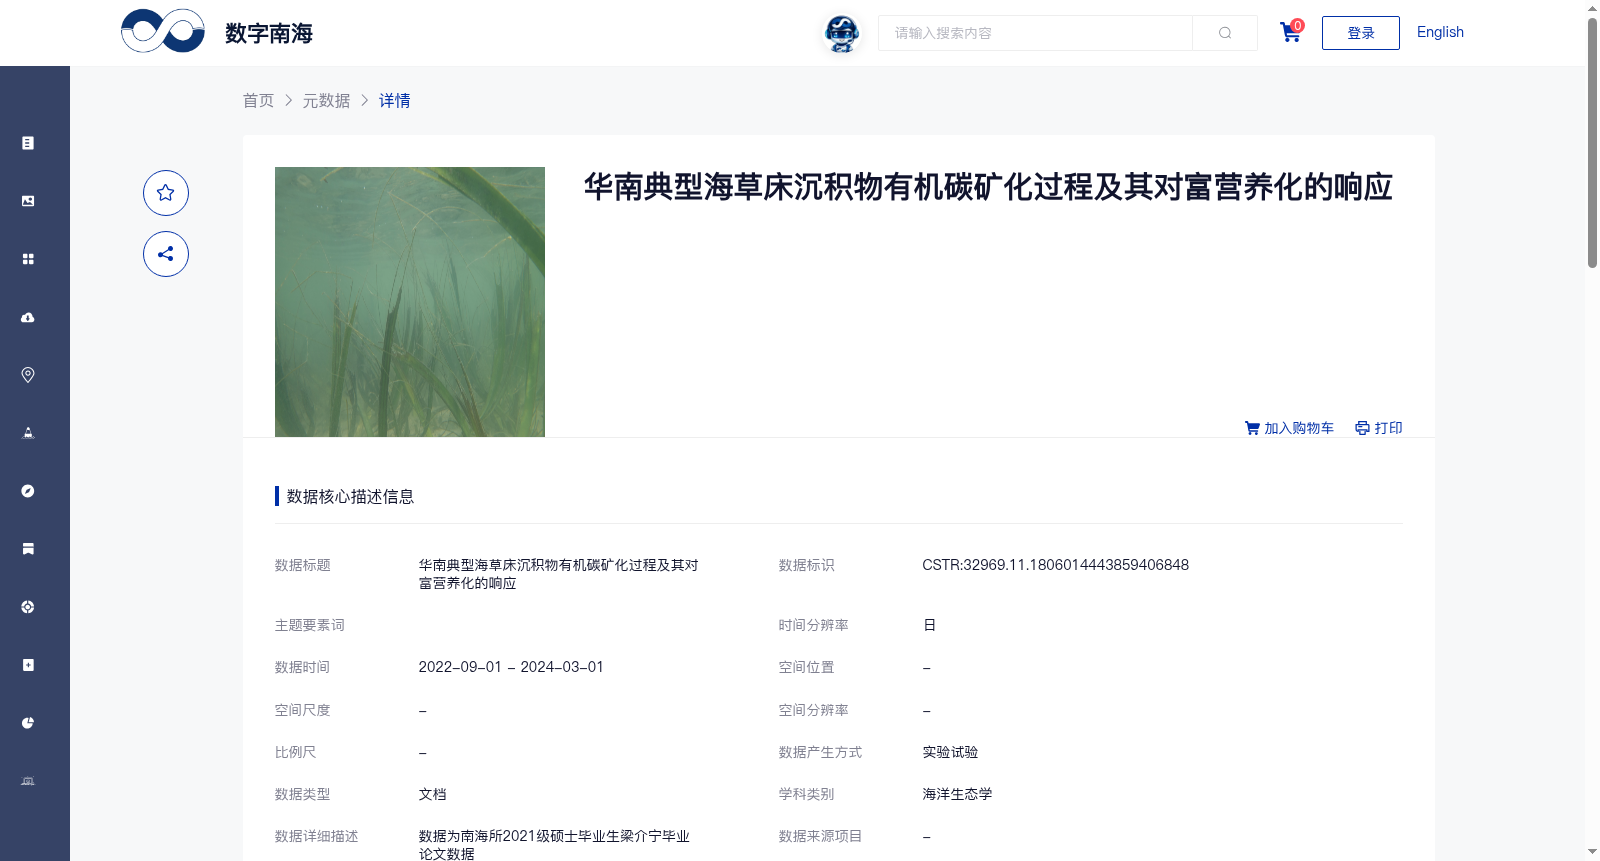This screenshot has width=1600, height=861.
Task: Open the laptop sidebar icon
Action: click(28, 781)
